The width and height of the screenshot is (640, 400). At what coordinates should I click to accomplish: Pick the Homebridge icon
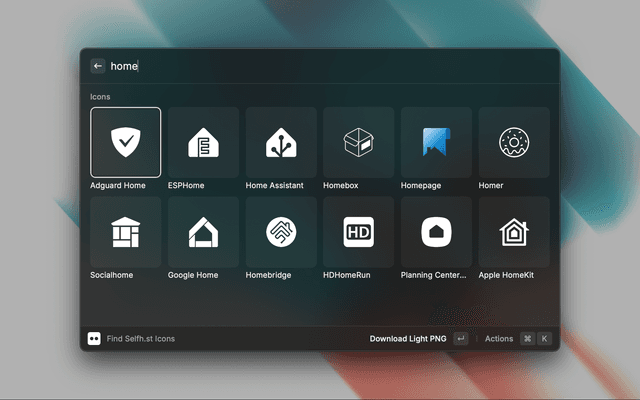281,232
